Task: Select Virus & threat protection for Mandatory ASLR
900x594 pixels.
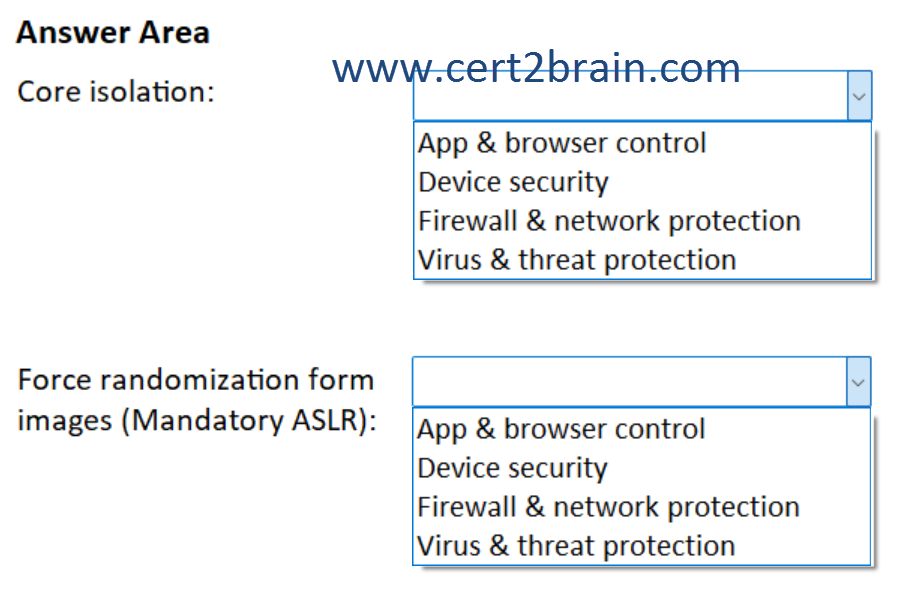Action: pos(576,546)
